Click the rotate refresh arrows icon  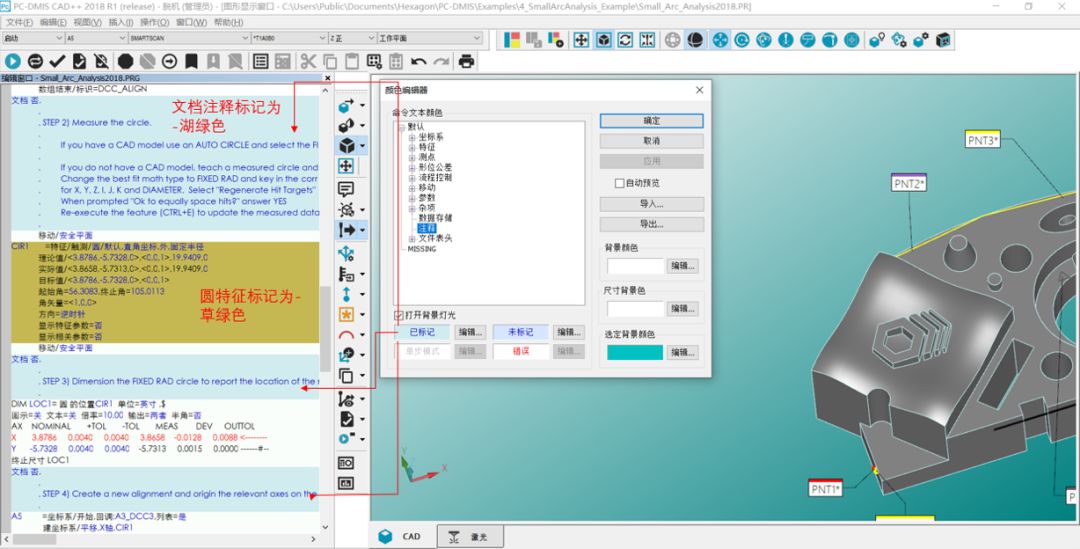click(x=625, y=39)
